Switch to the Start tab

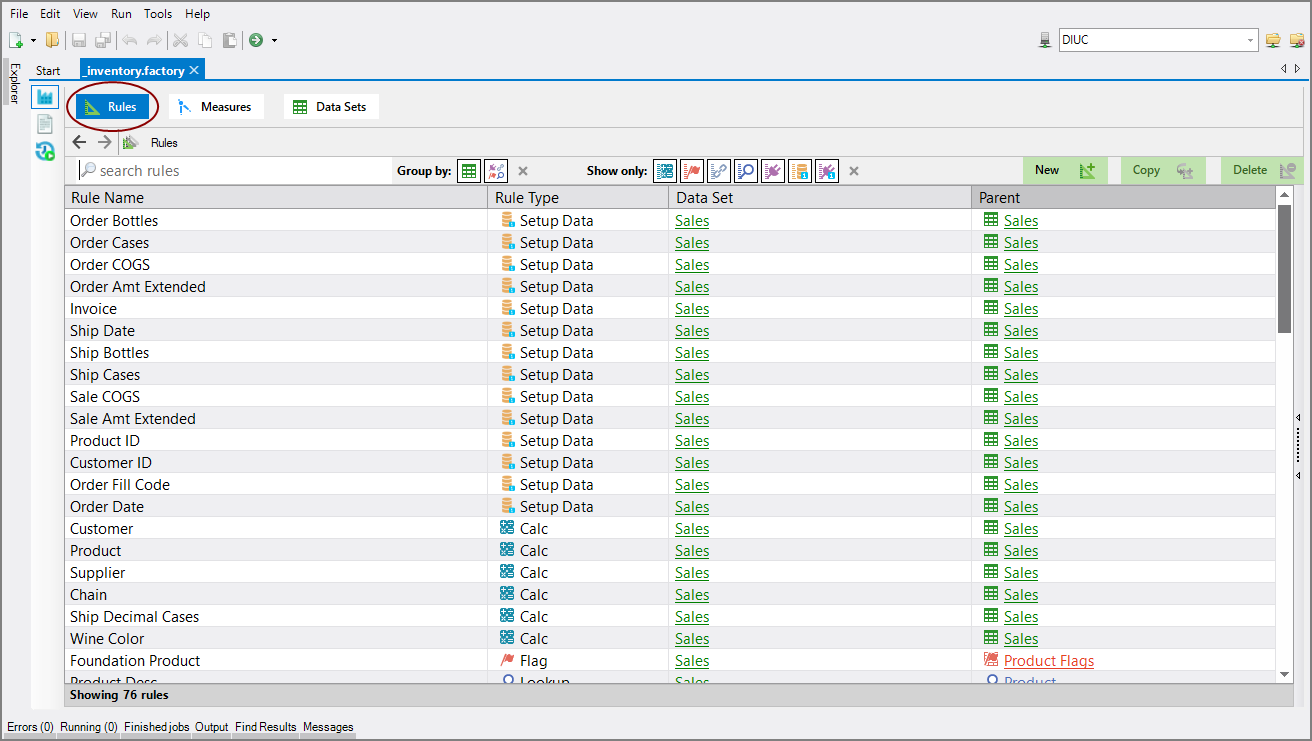[48, 71]
